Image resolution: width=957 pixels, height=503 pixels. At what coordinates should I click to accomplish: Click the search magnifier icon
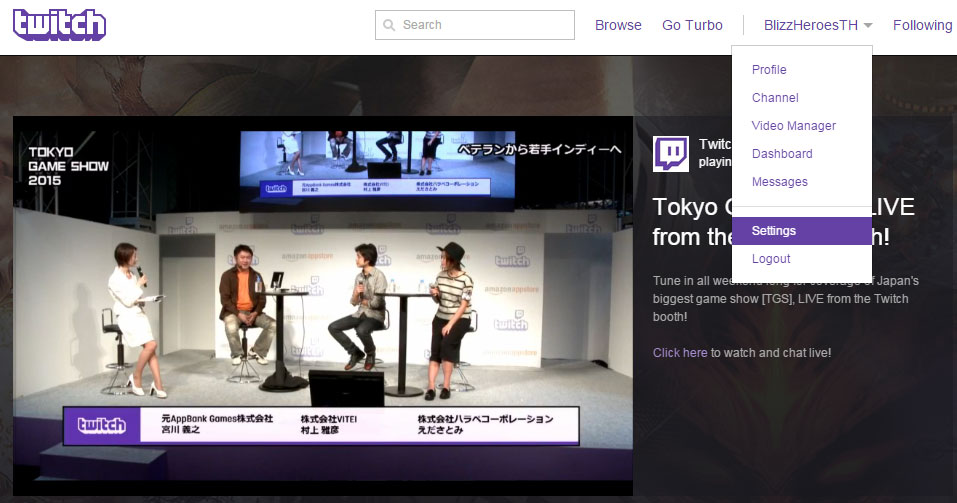point(389,25)
